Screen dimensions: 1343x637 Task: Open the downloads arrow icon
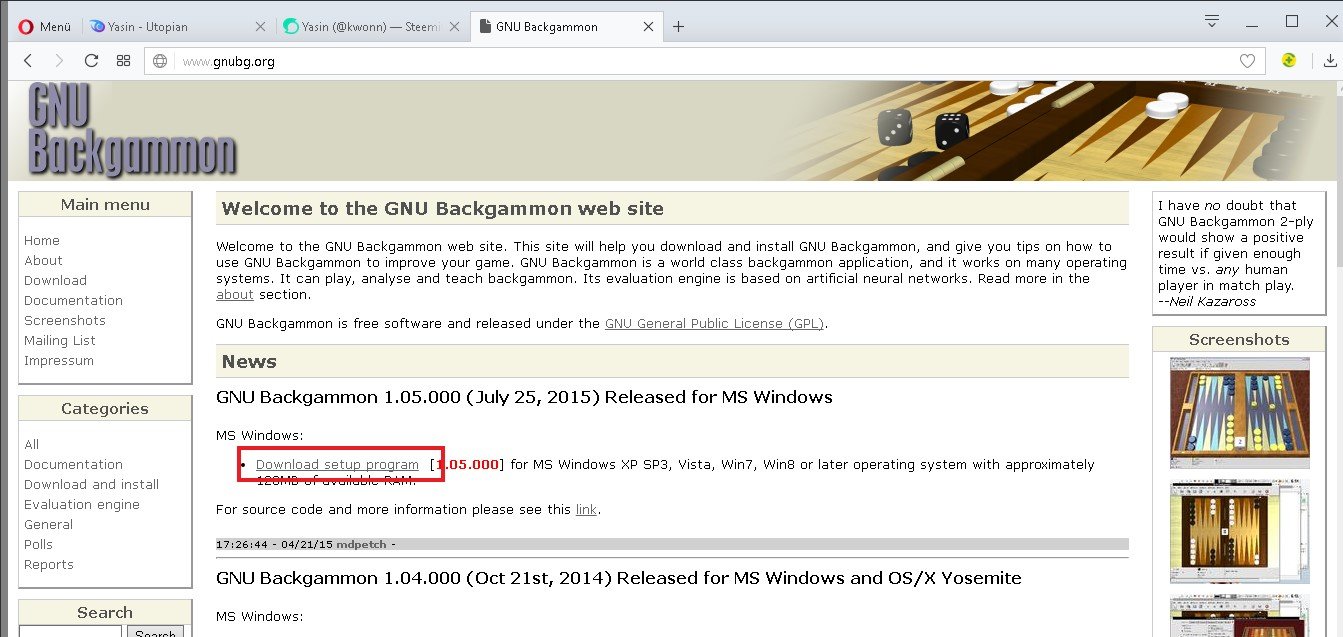pos(1331,61)
